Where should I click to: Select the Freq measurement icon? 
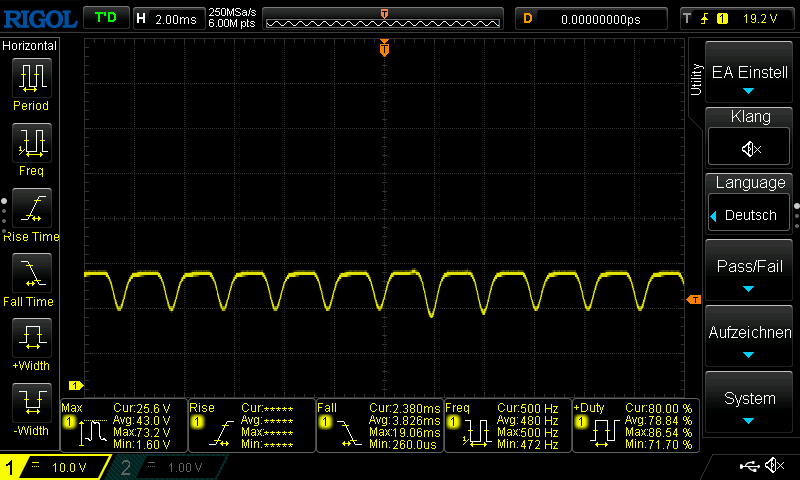[32, 143]
